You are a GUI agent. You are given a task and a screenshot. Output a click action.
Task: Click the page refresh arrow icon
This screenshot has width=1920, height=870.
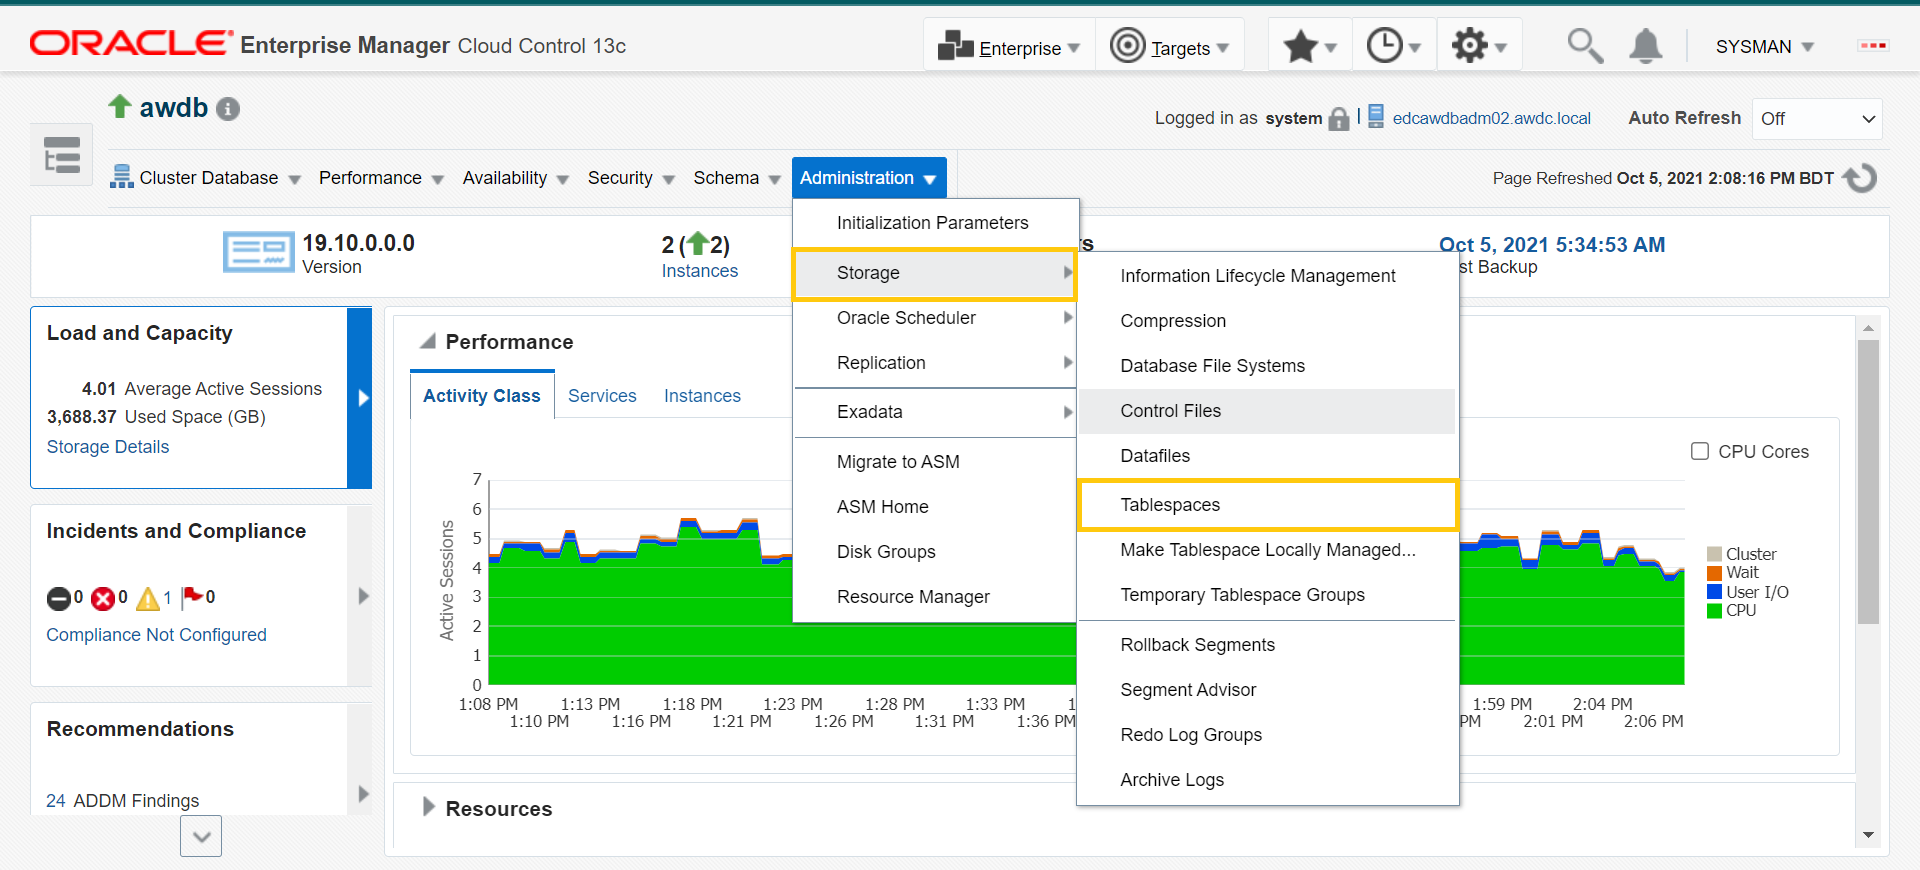point(1860,178)
